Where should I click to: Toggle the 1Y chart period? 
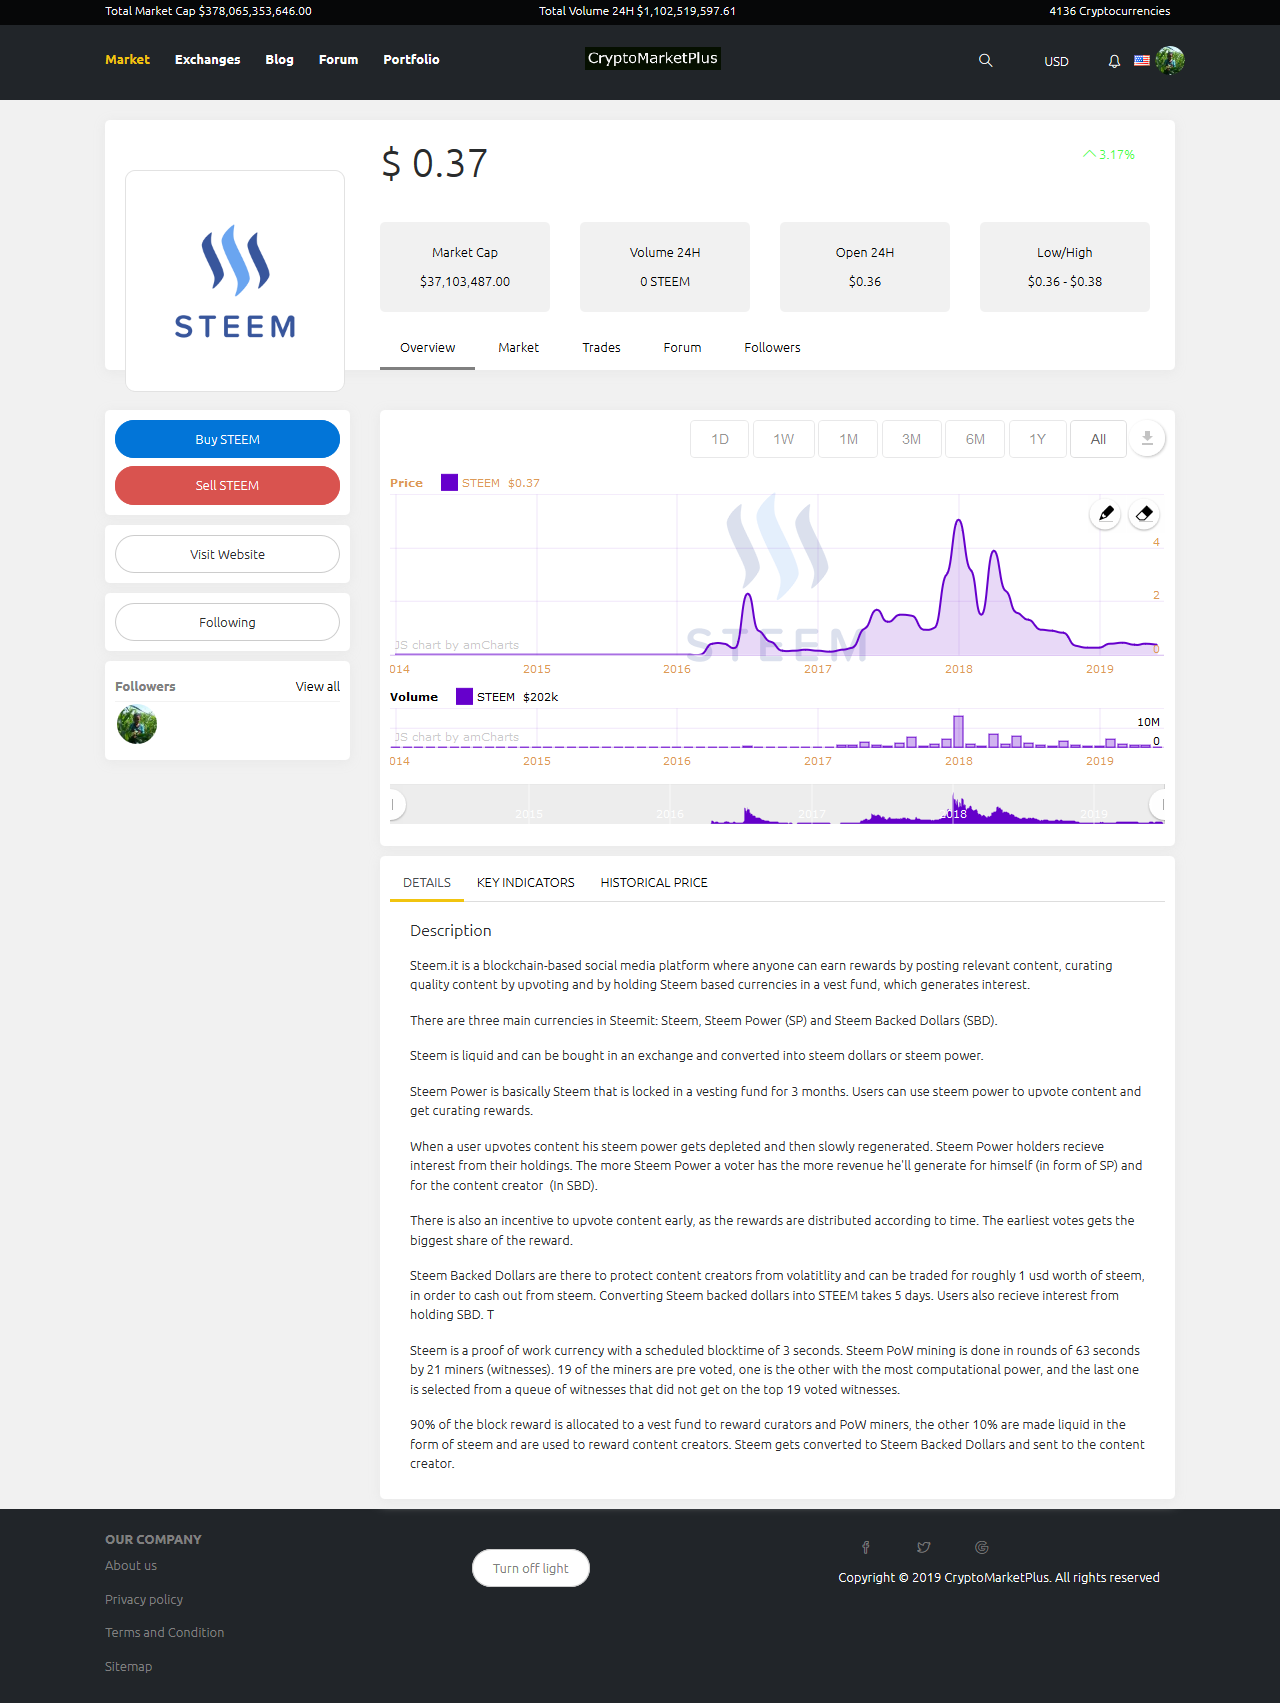pyautogui.click(x=1037, y=439)
